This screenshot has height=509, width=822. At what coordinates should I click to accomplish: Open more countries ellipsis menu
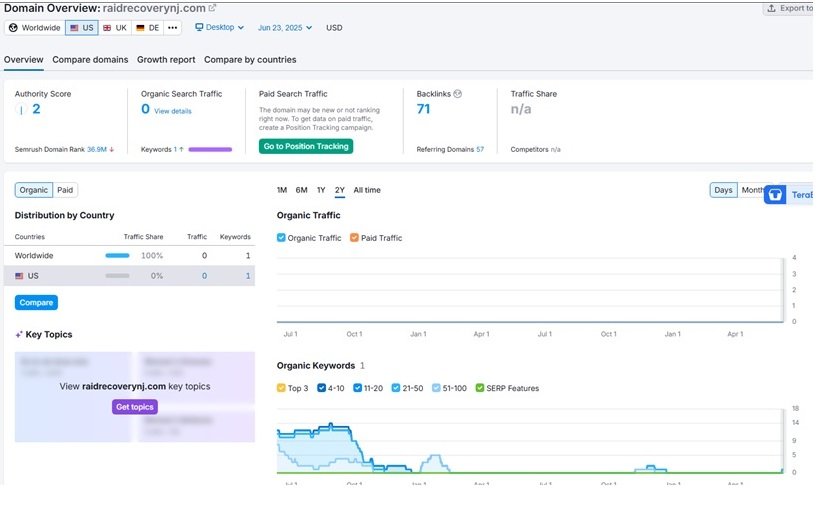click(x=172, y=28)
